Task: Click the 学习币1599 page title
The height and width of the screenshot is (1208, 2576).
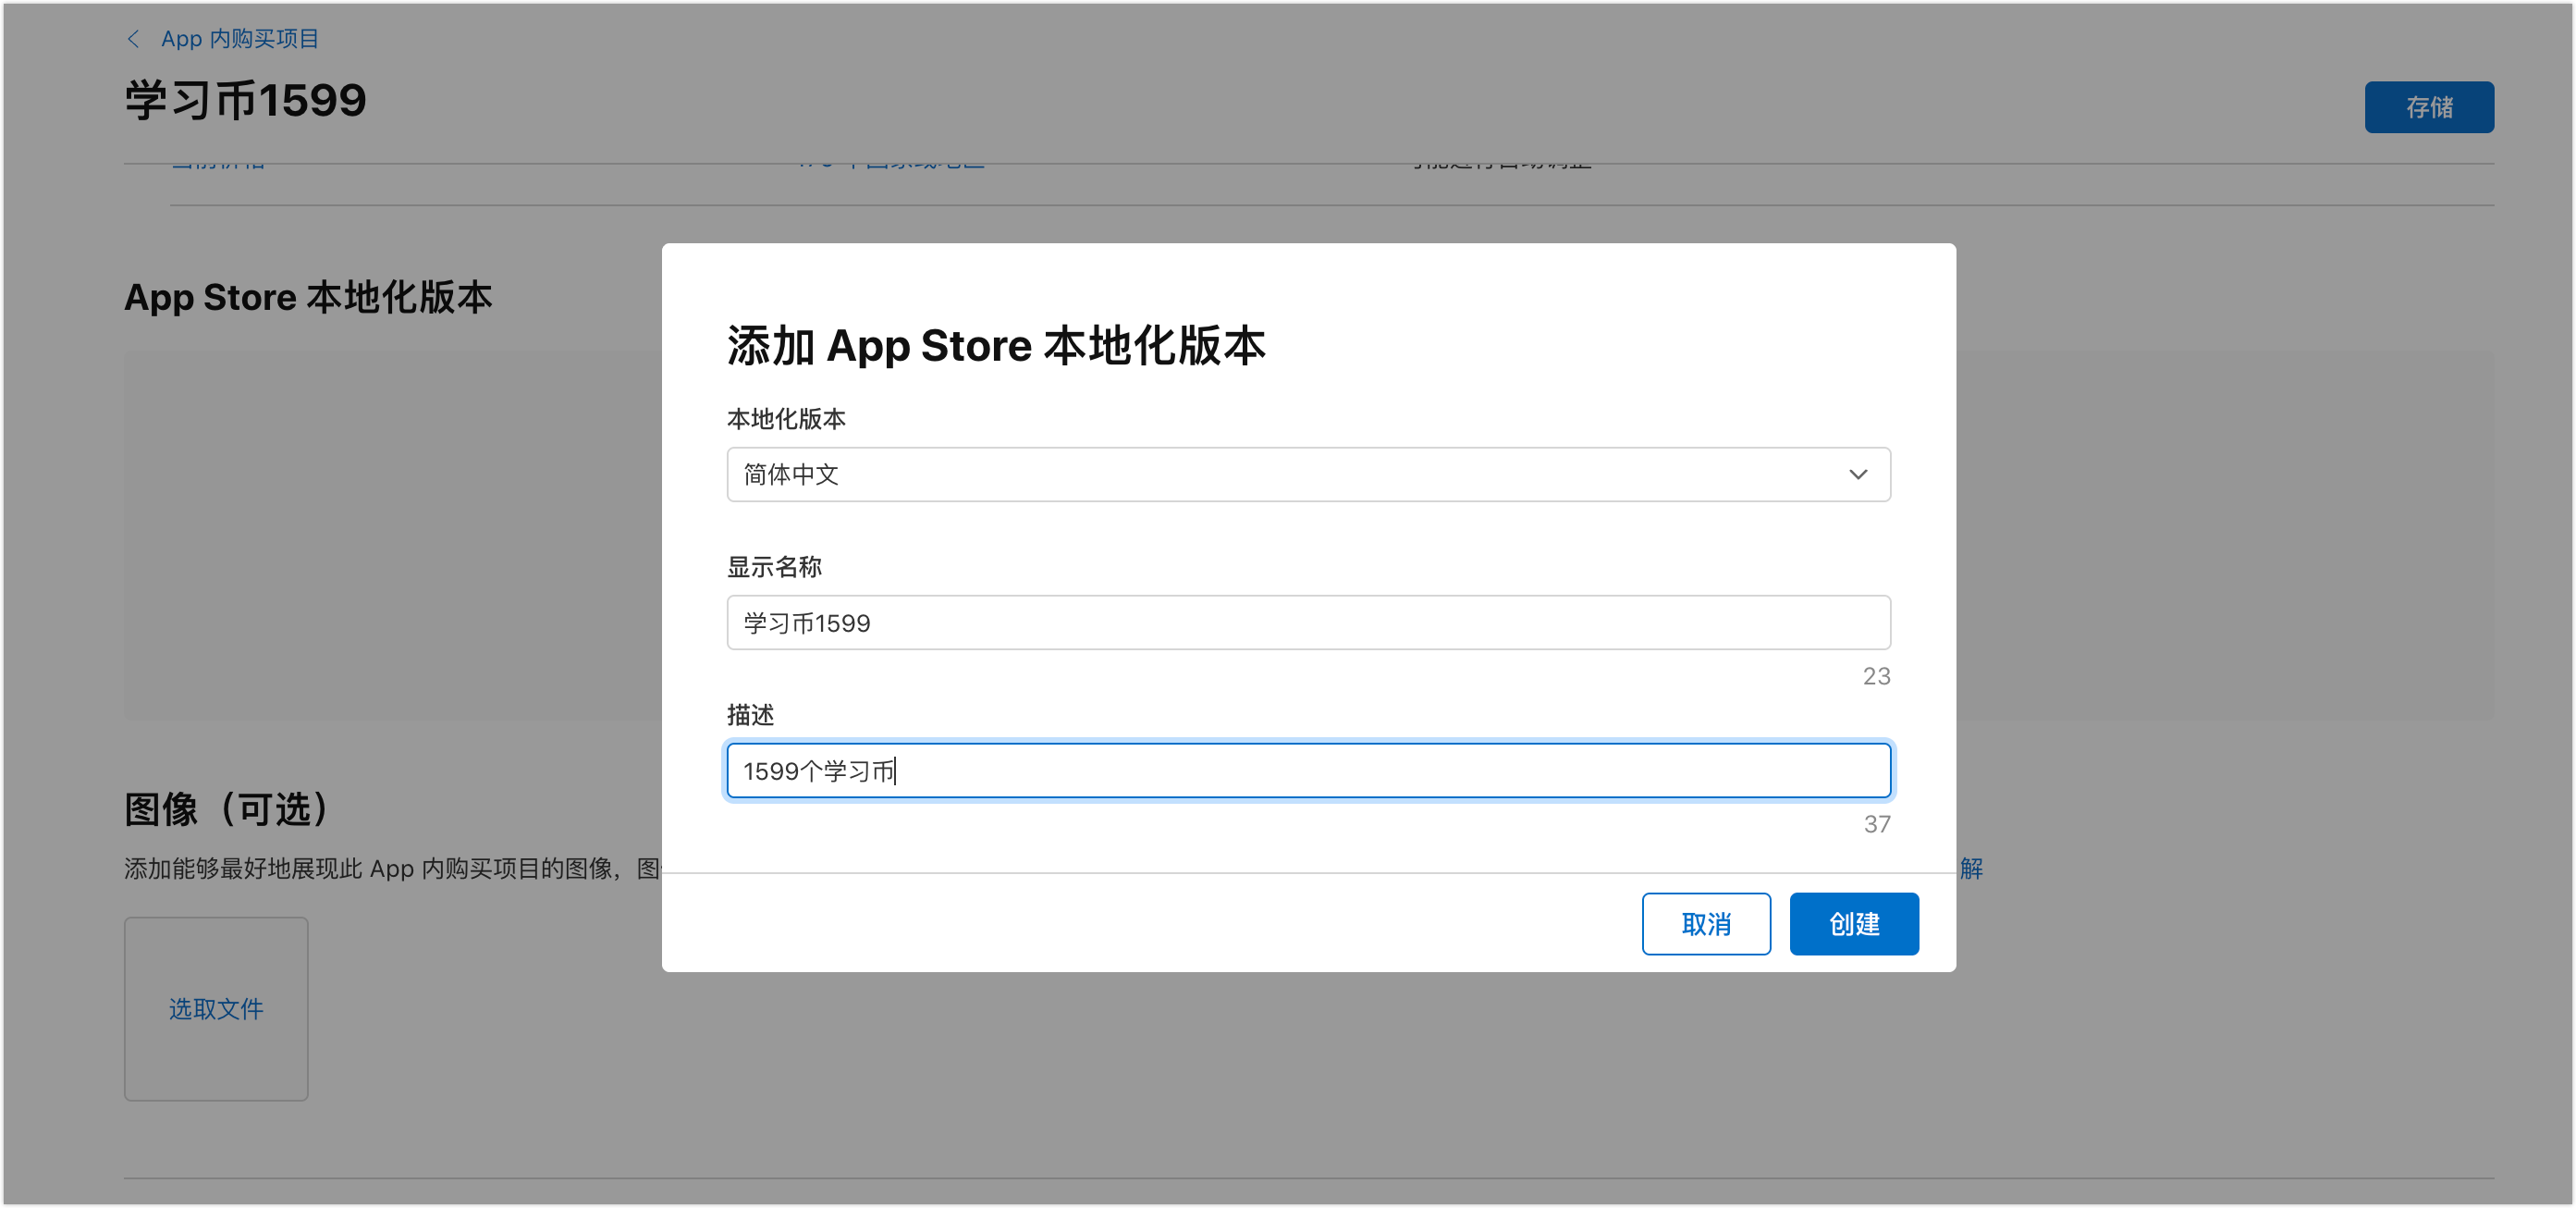Action: (x=245, y=101)
